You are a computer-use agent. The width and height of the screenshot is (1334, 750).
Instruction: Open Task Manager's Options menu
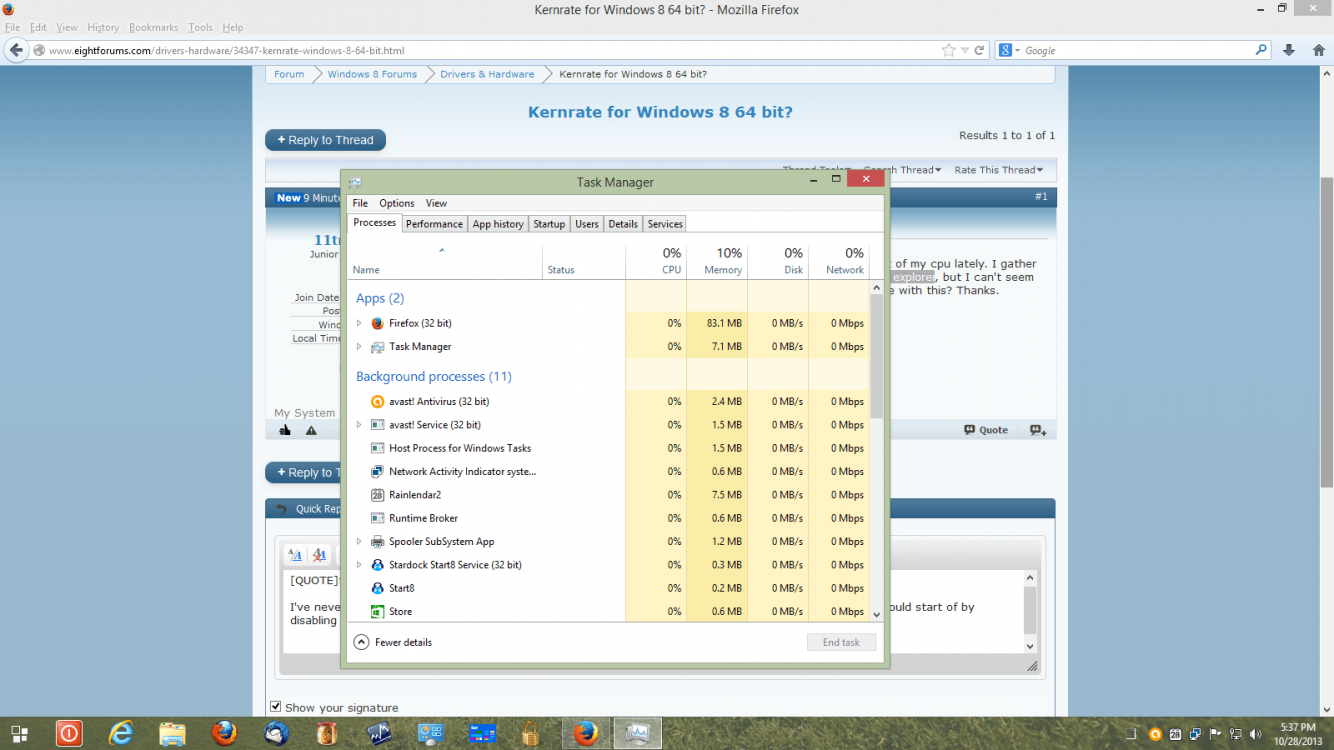[397, 203]
